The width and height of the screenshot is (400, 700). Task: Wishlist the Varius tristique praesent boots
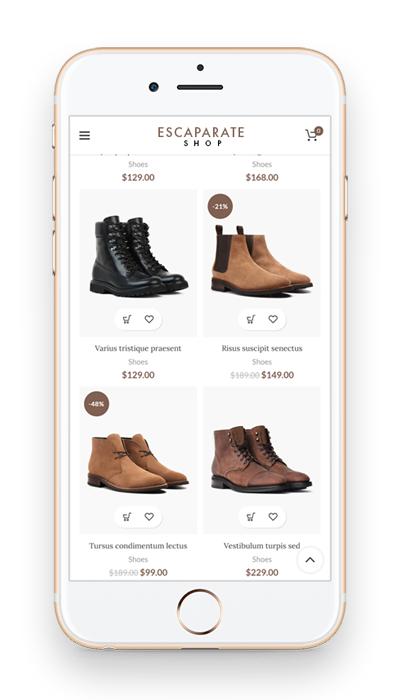point(149,319)
